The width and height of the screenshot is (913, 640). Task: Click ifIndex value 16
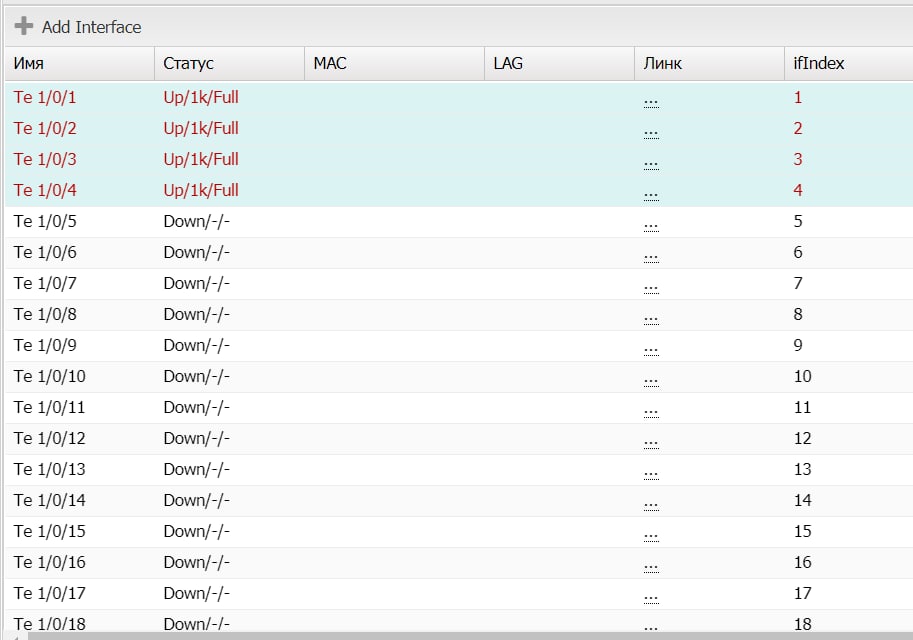[x=802, y=562]
